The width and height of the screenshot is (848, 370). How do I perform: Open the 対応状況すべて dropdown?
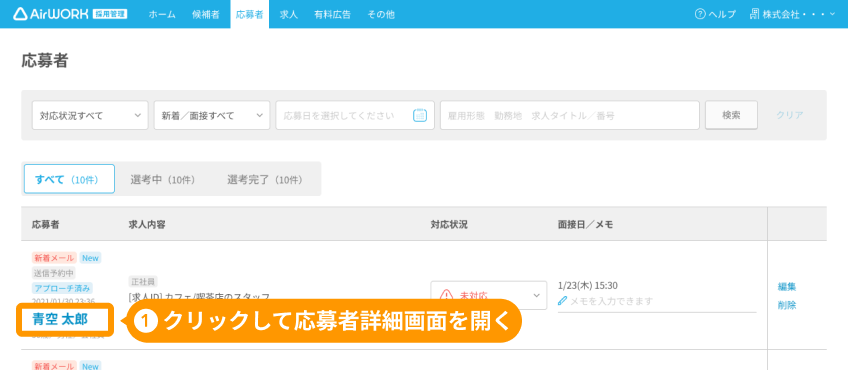coord(90,115)
